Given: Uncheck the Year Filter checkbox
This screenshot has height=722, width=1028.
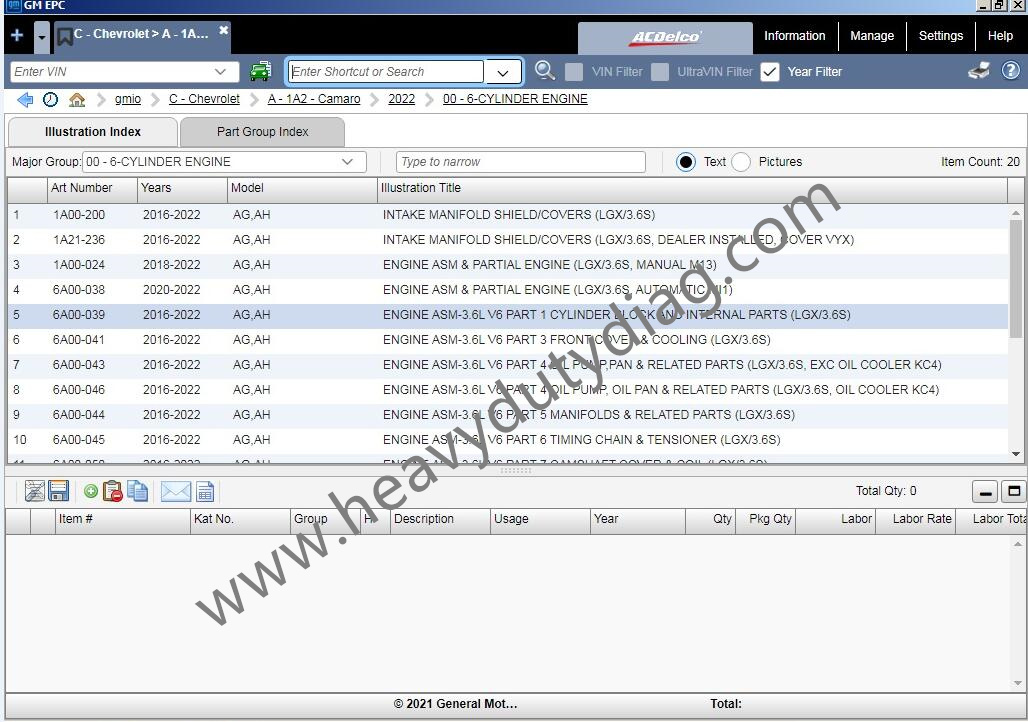Looking at the screenshot, I should pos(770,71).
